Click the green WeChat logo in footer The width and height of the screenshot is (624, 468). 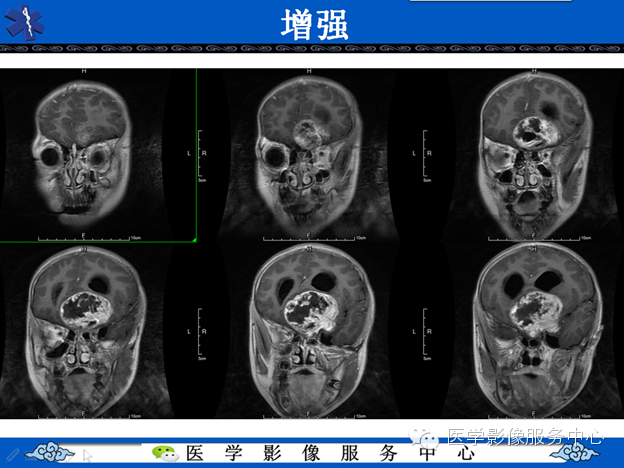[x=165, y=454]
